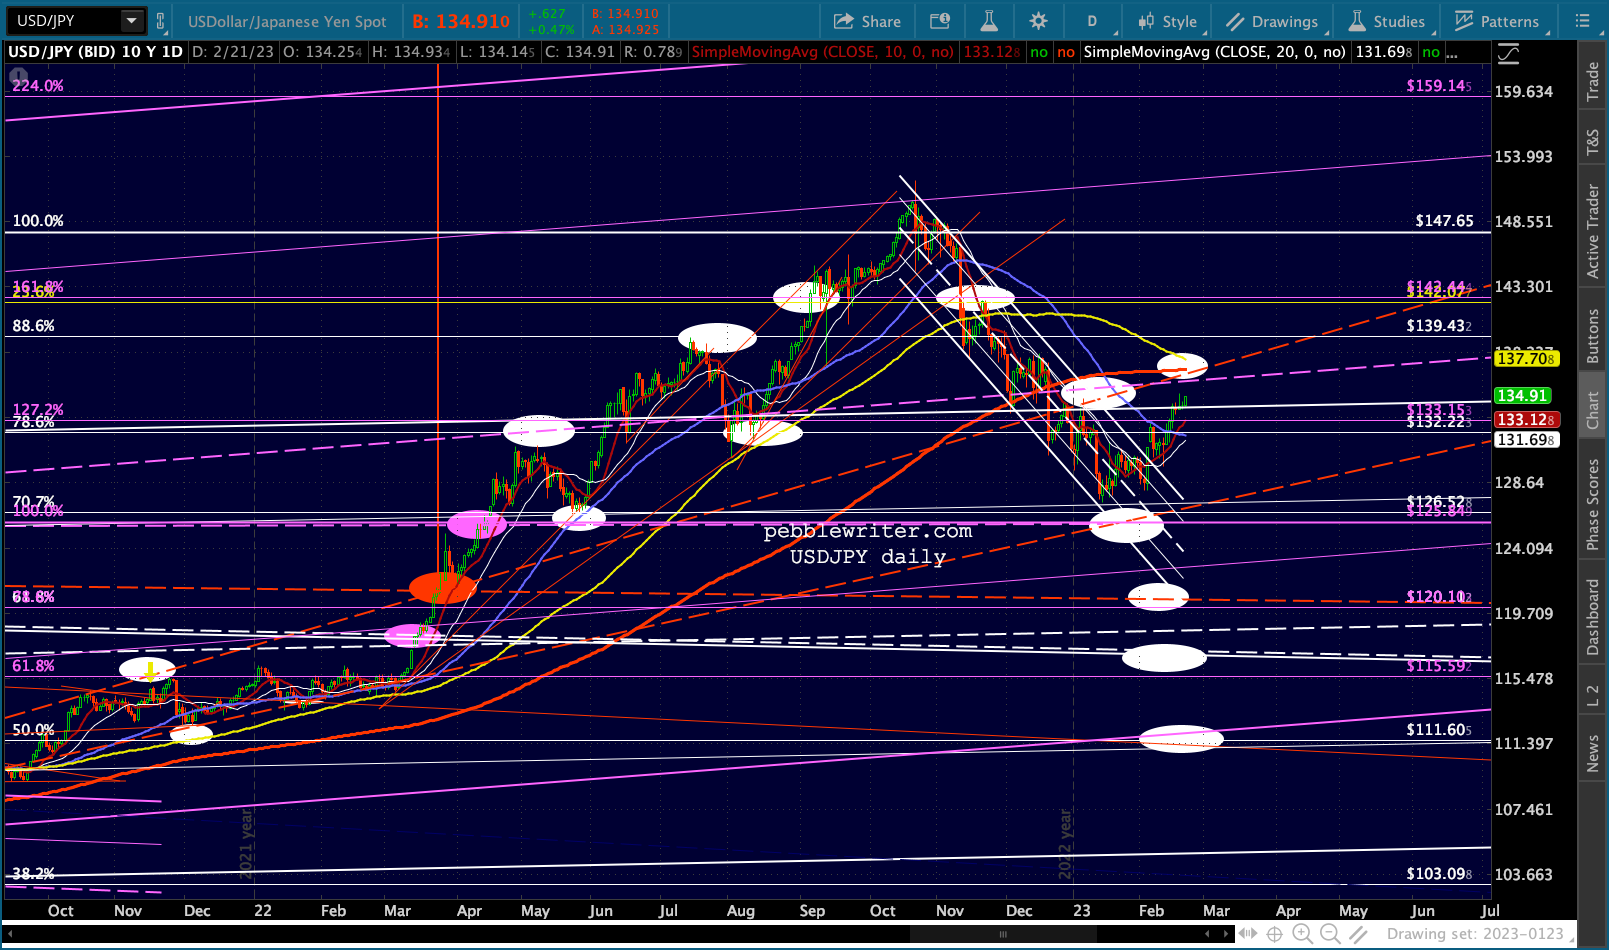Expand the Drawing set 2023-0123 selector
This screenshot has width=1609, height=950.
1475,934
